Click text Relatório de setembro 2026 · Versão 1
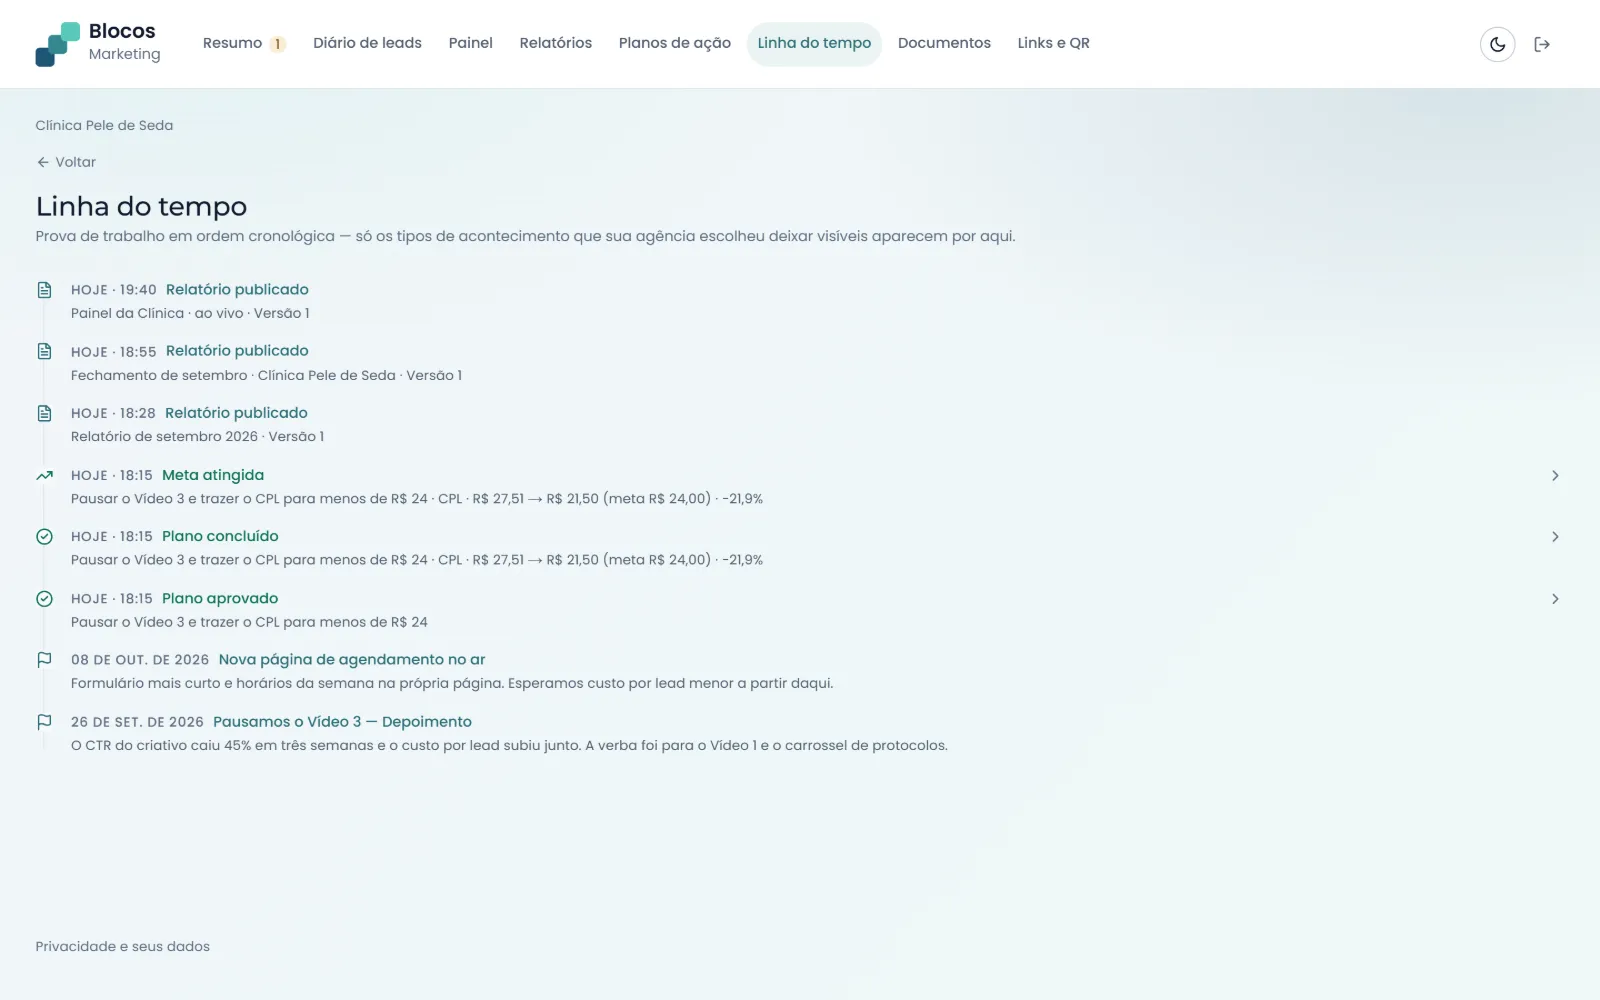 click(198, 436)
